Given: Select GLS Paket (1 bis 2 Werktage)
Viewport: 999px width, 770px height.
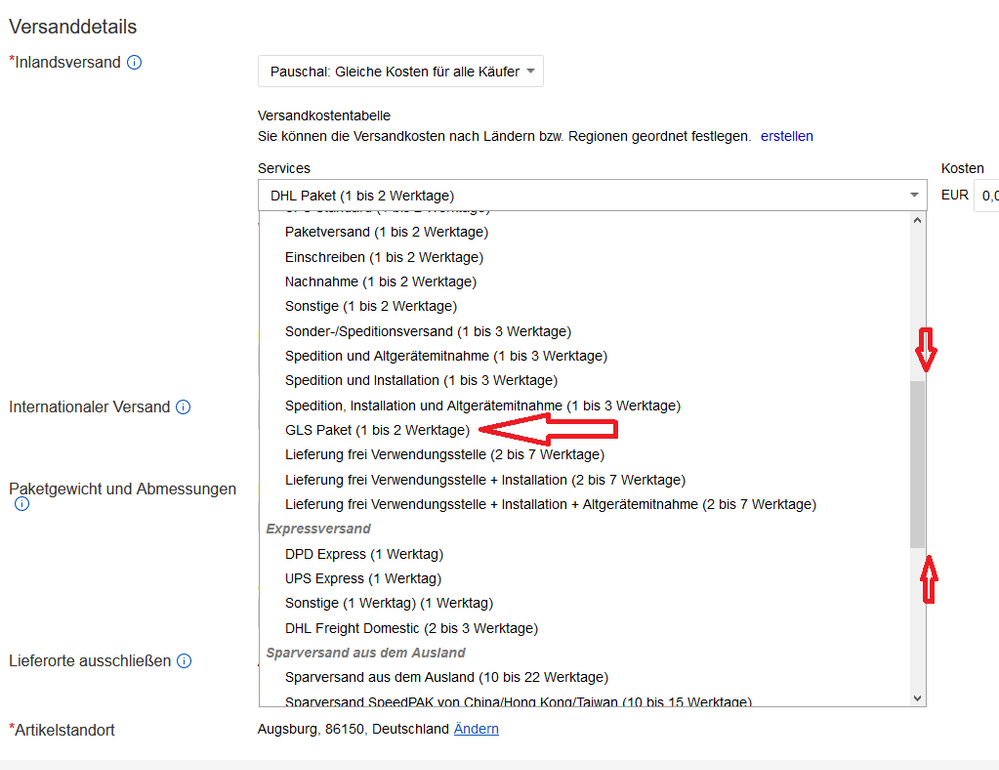Looking at the screenshot, I should (x=377, y=430).
